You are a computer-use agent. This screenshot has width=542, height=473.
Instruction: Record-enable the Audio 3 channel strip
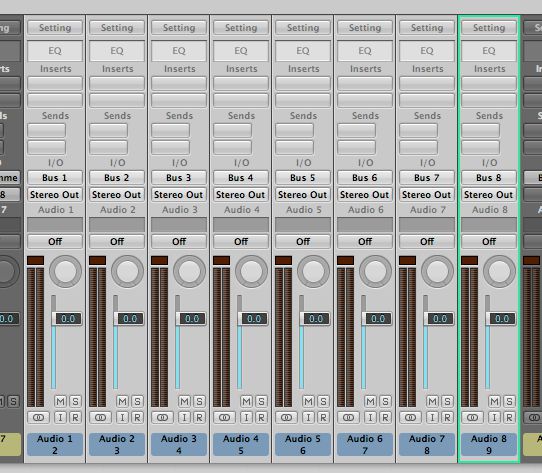199,418
